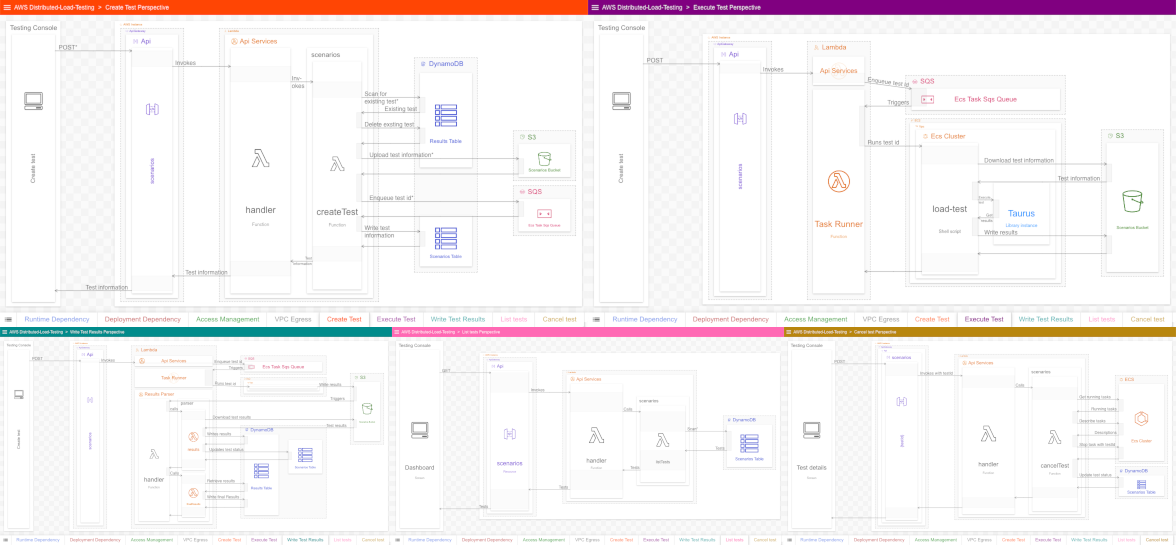Select handler lambda icon in List tests diagram
This screenshot has height=545, width=1176.
tap(596, 436)
